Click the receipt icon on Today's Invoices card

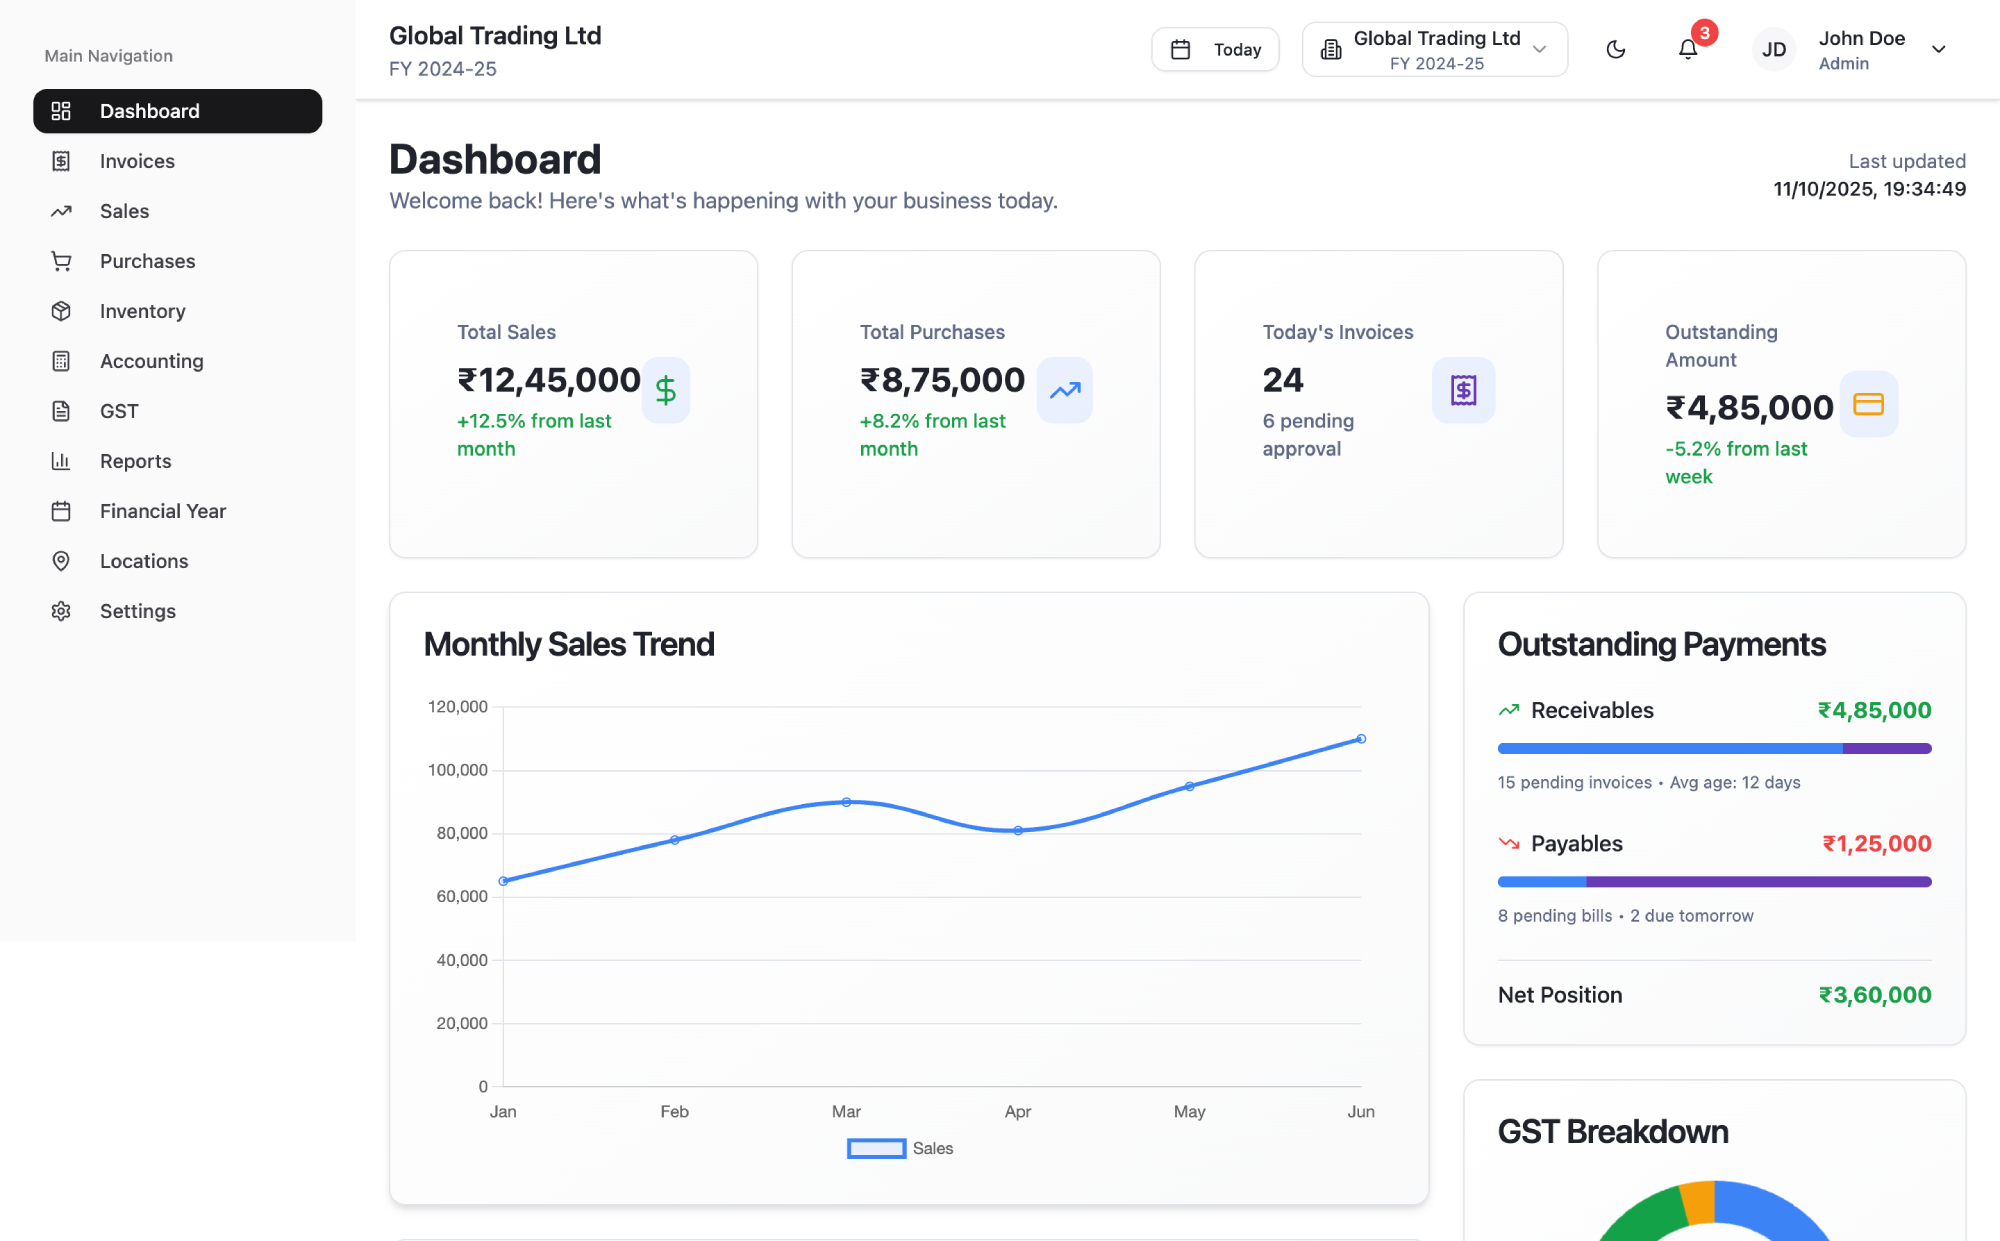tap(1464, 390)
